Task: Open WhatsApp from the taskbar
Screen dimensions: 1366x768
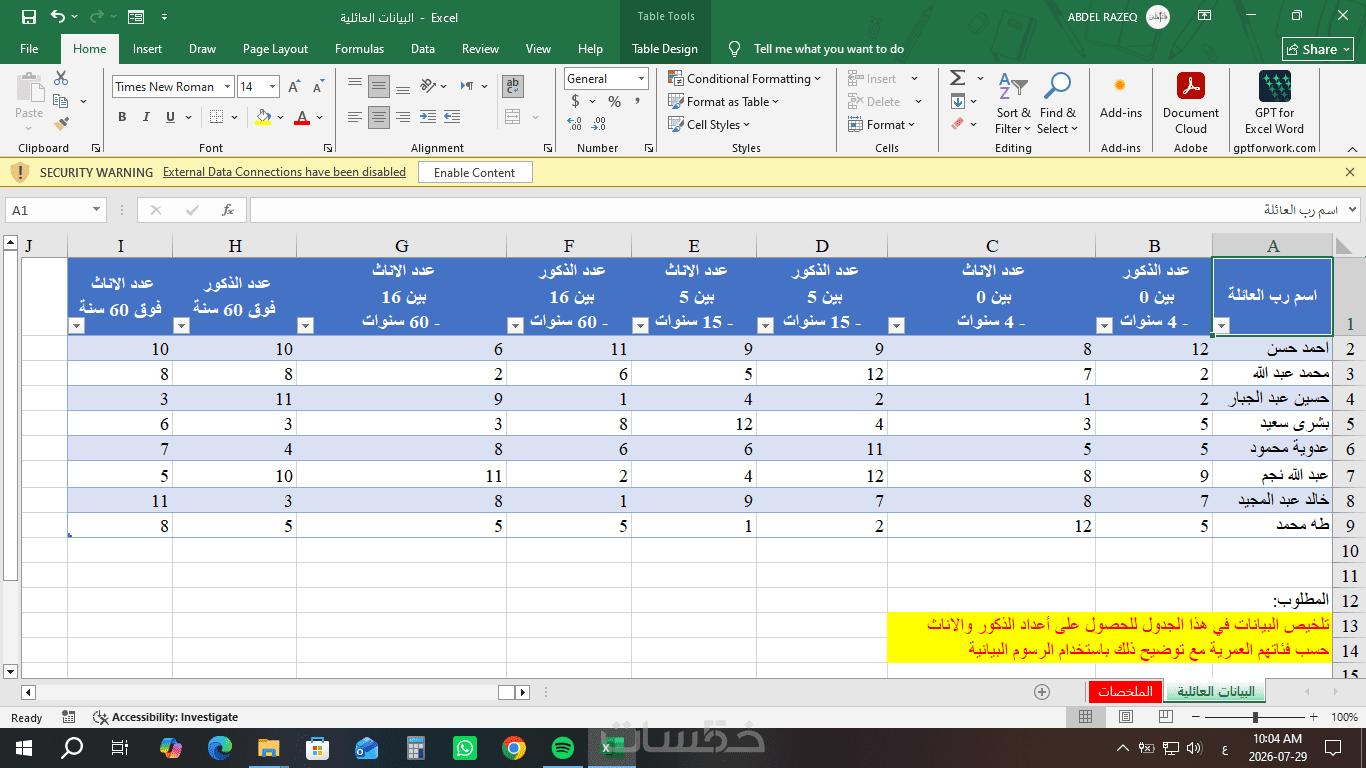Action: point(465,747)
